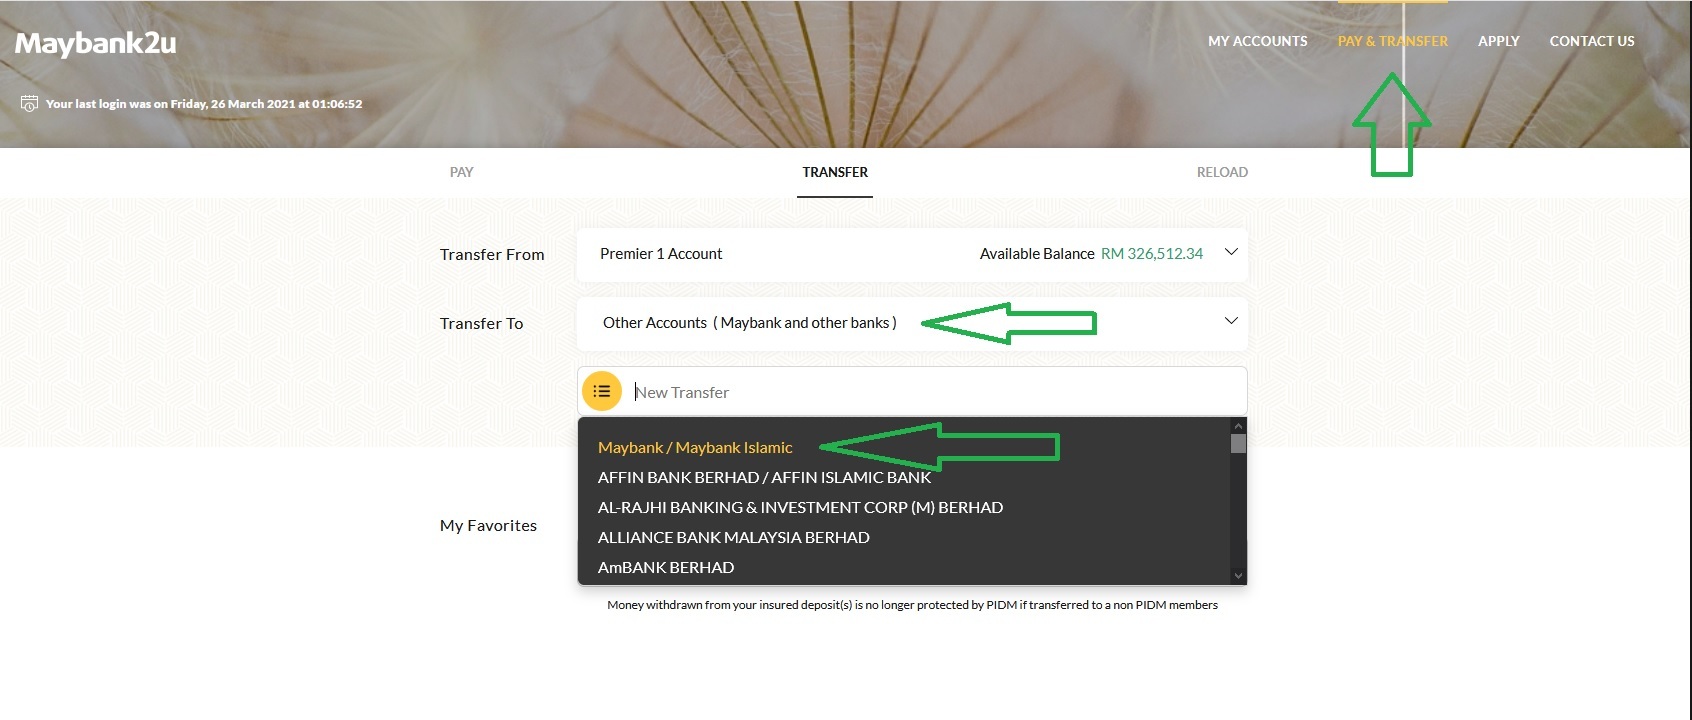Open PAY & TRANSFER menu

[1392, 41]
